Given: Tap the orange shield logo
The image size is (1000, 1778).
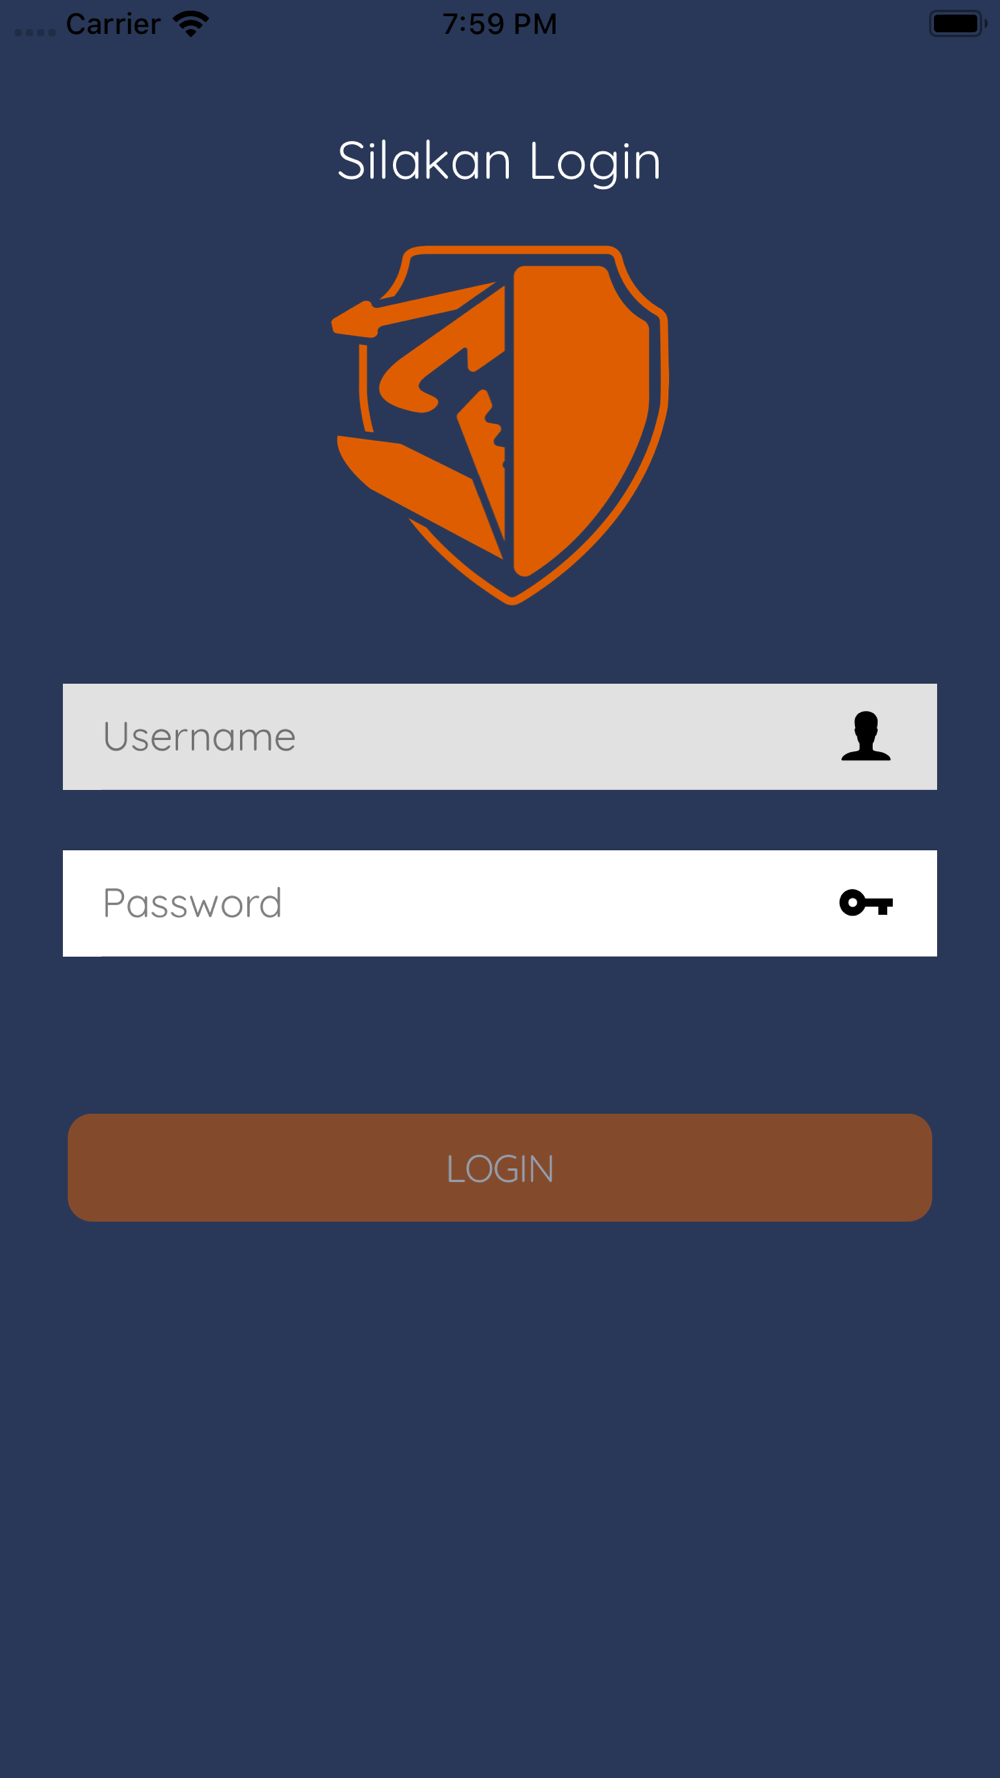Looking at the screenshot, I should (500, 425).
